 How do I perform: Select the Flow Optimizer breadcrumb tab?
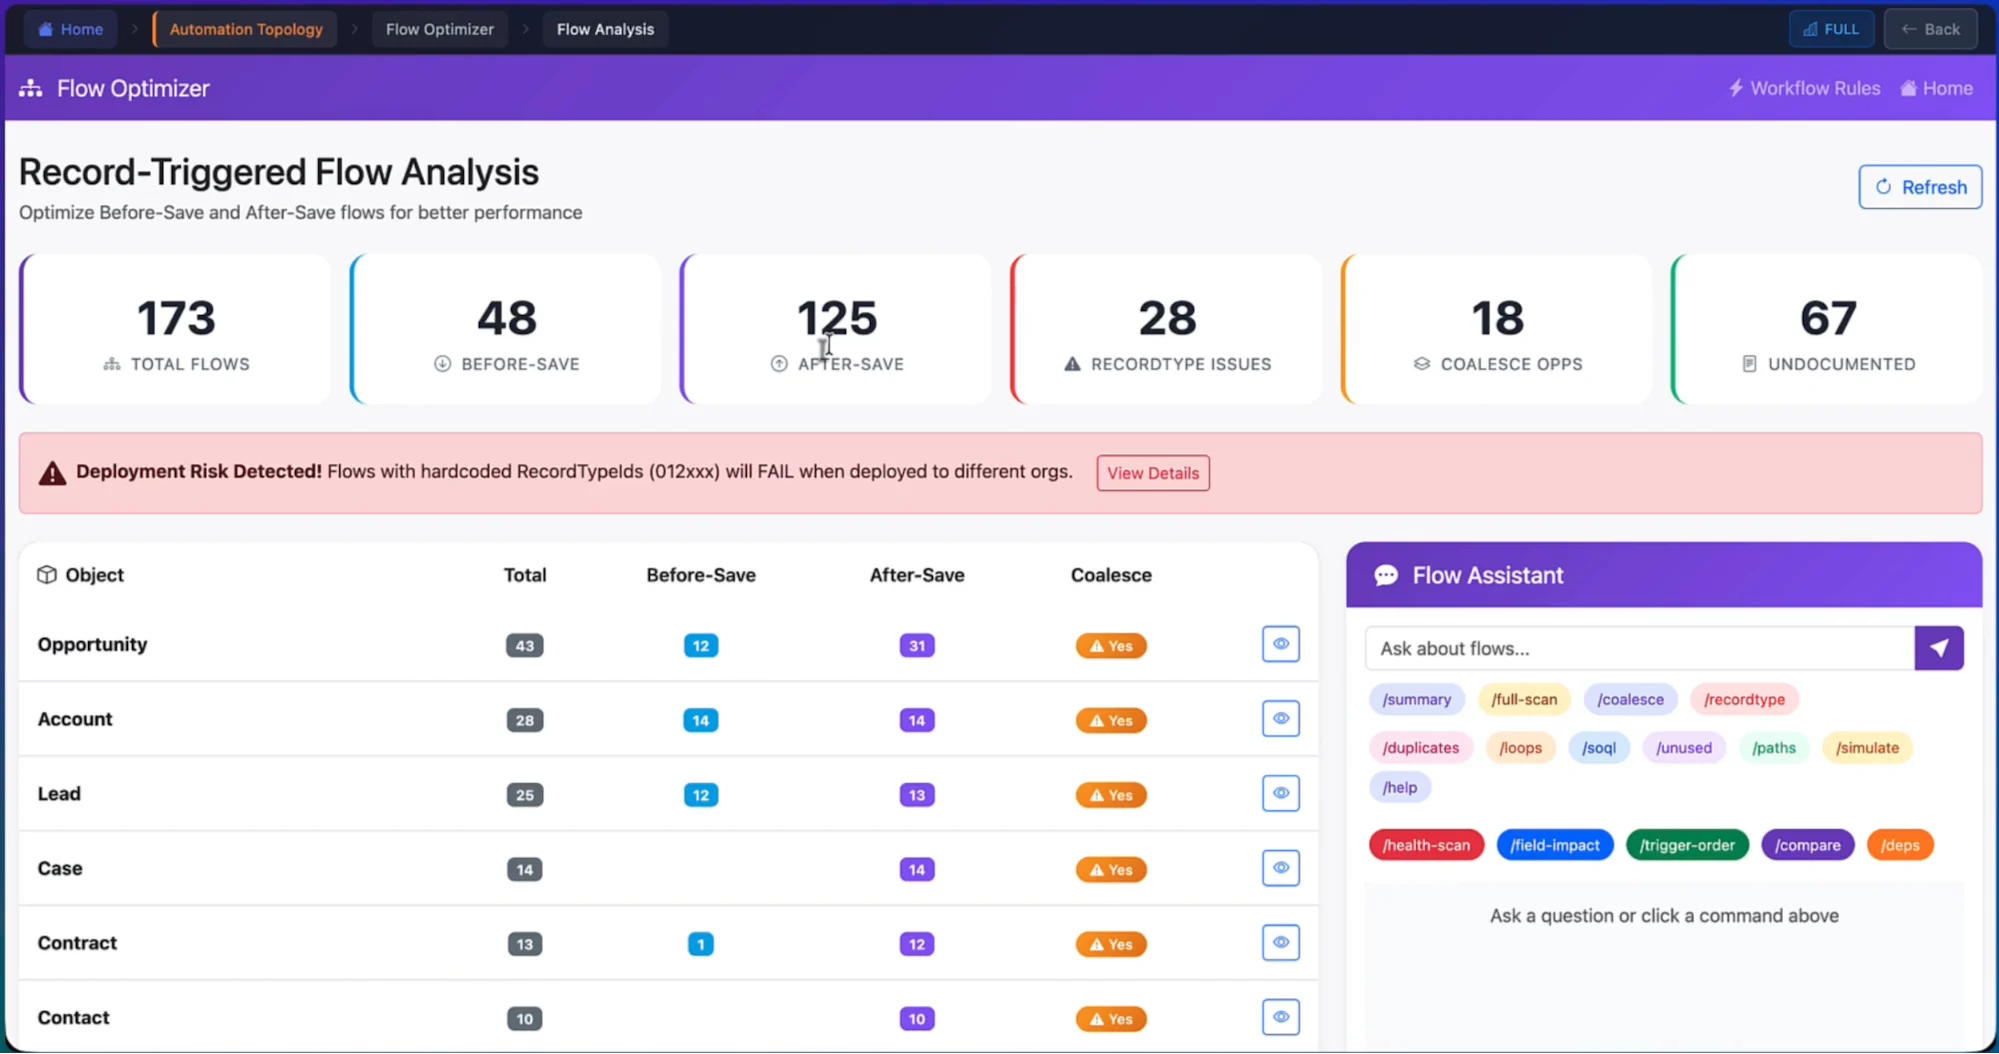[x=439, y=29]
